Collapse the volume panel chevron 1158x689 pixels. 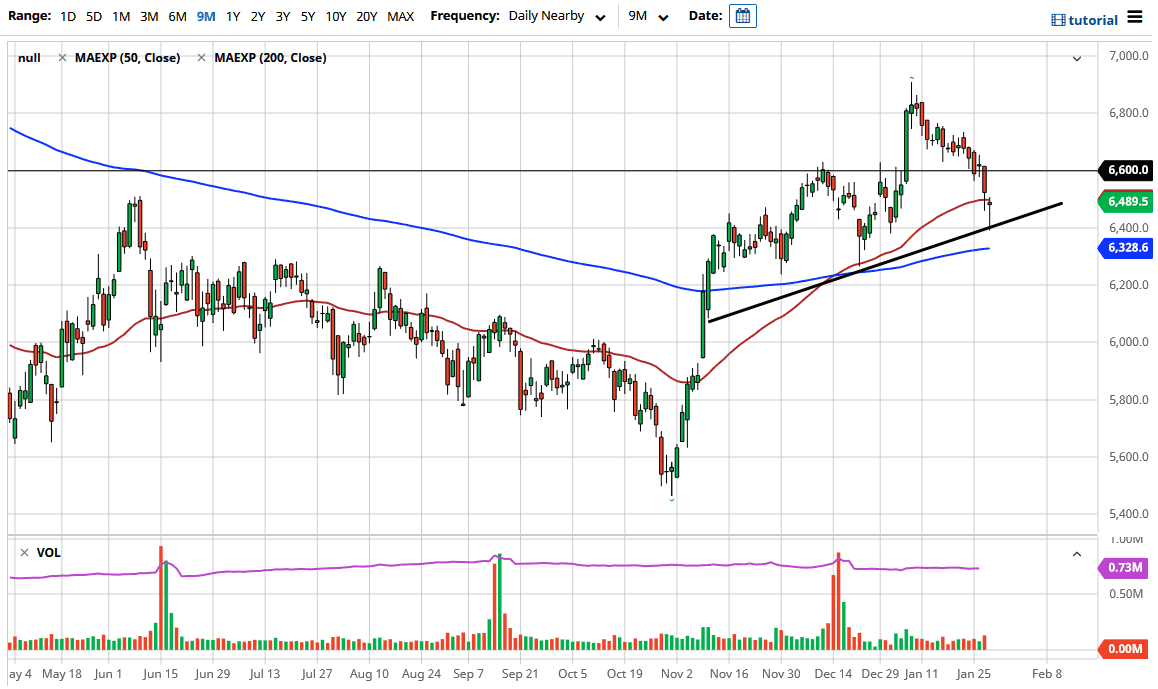point(1077,553)
